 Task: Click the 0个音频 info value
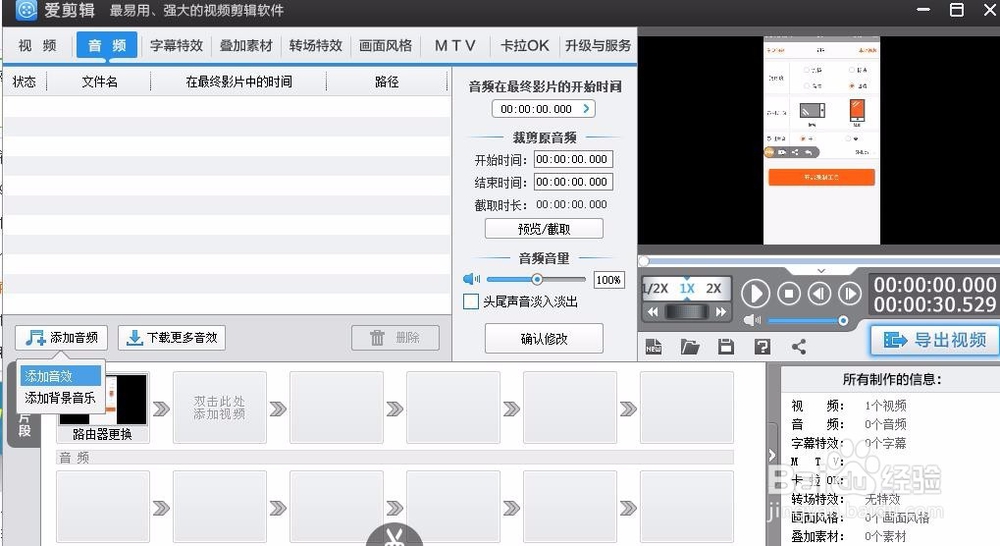tap(885, 424)
